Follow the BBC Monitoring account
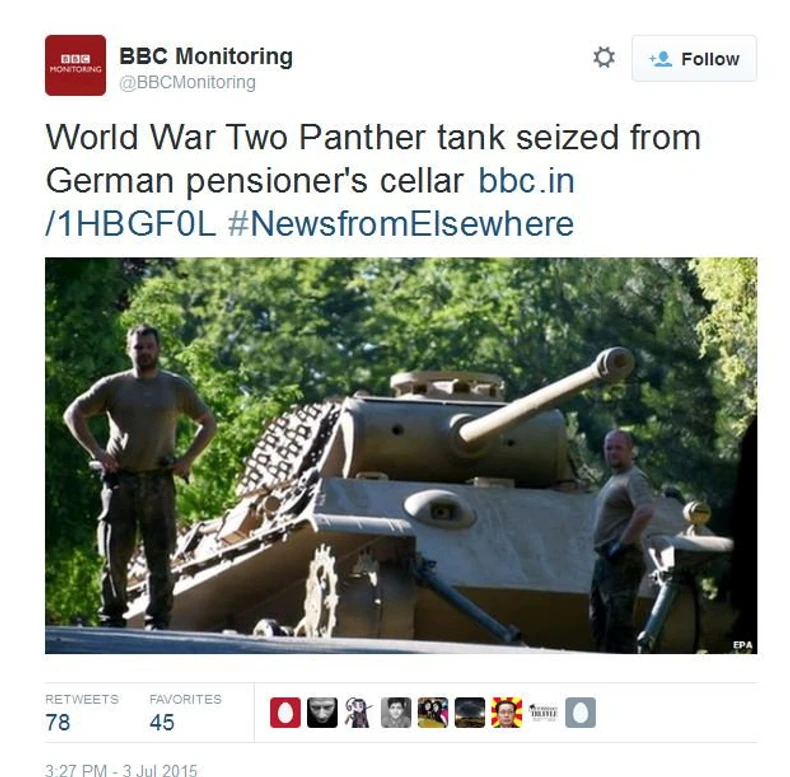This screenshot has height=777, width=790. click(x=694, y=58)
